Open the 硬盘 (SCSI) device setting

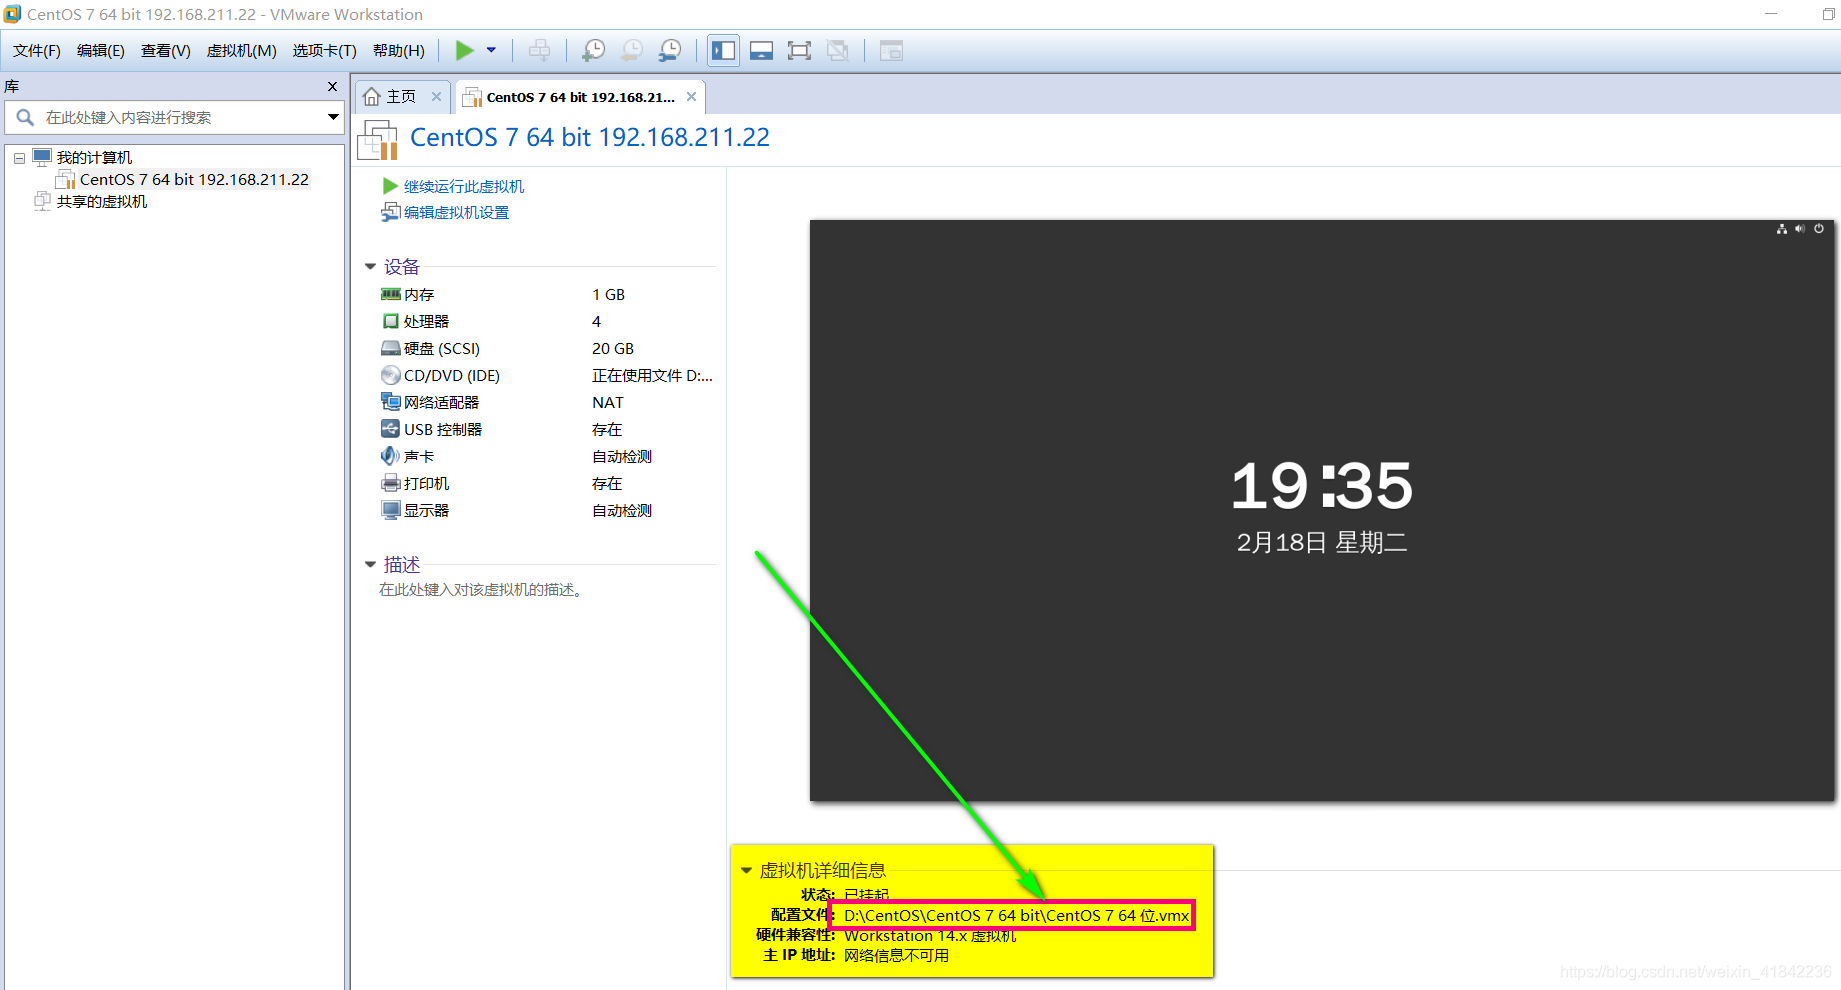tap(441, 348)
